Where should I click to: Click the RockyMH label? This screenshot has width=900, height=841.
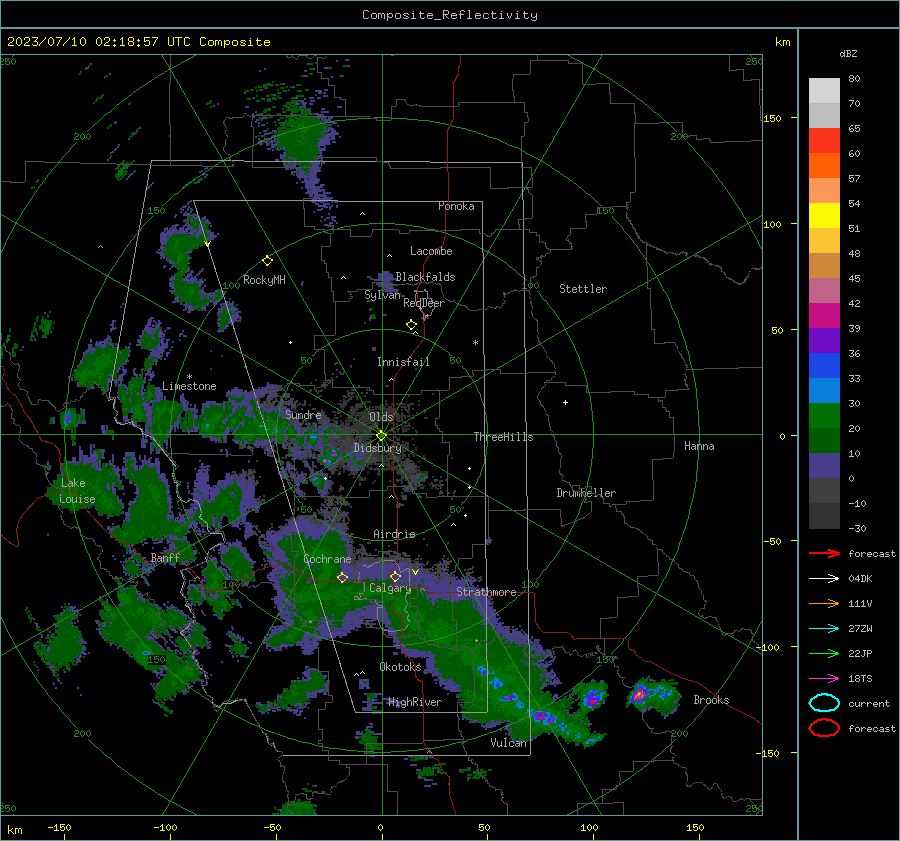(264, 280)
